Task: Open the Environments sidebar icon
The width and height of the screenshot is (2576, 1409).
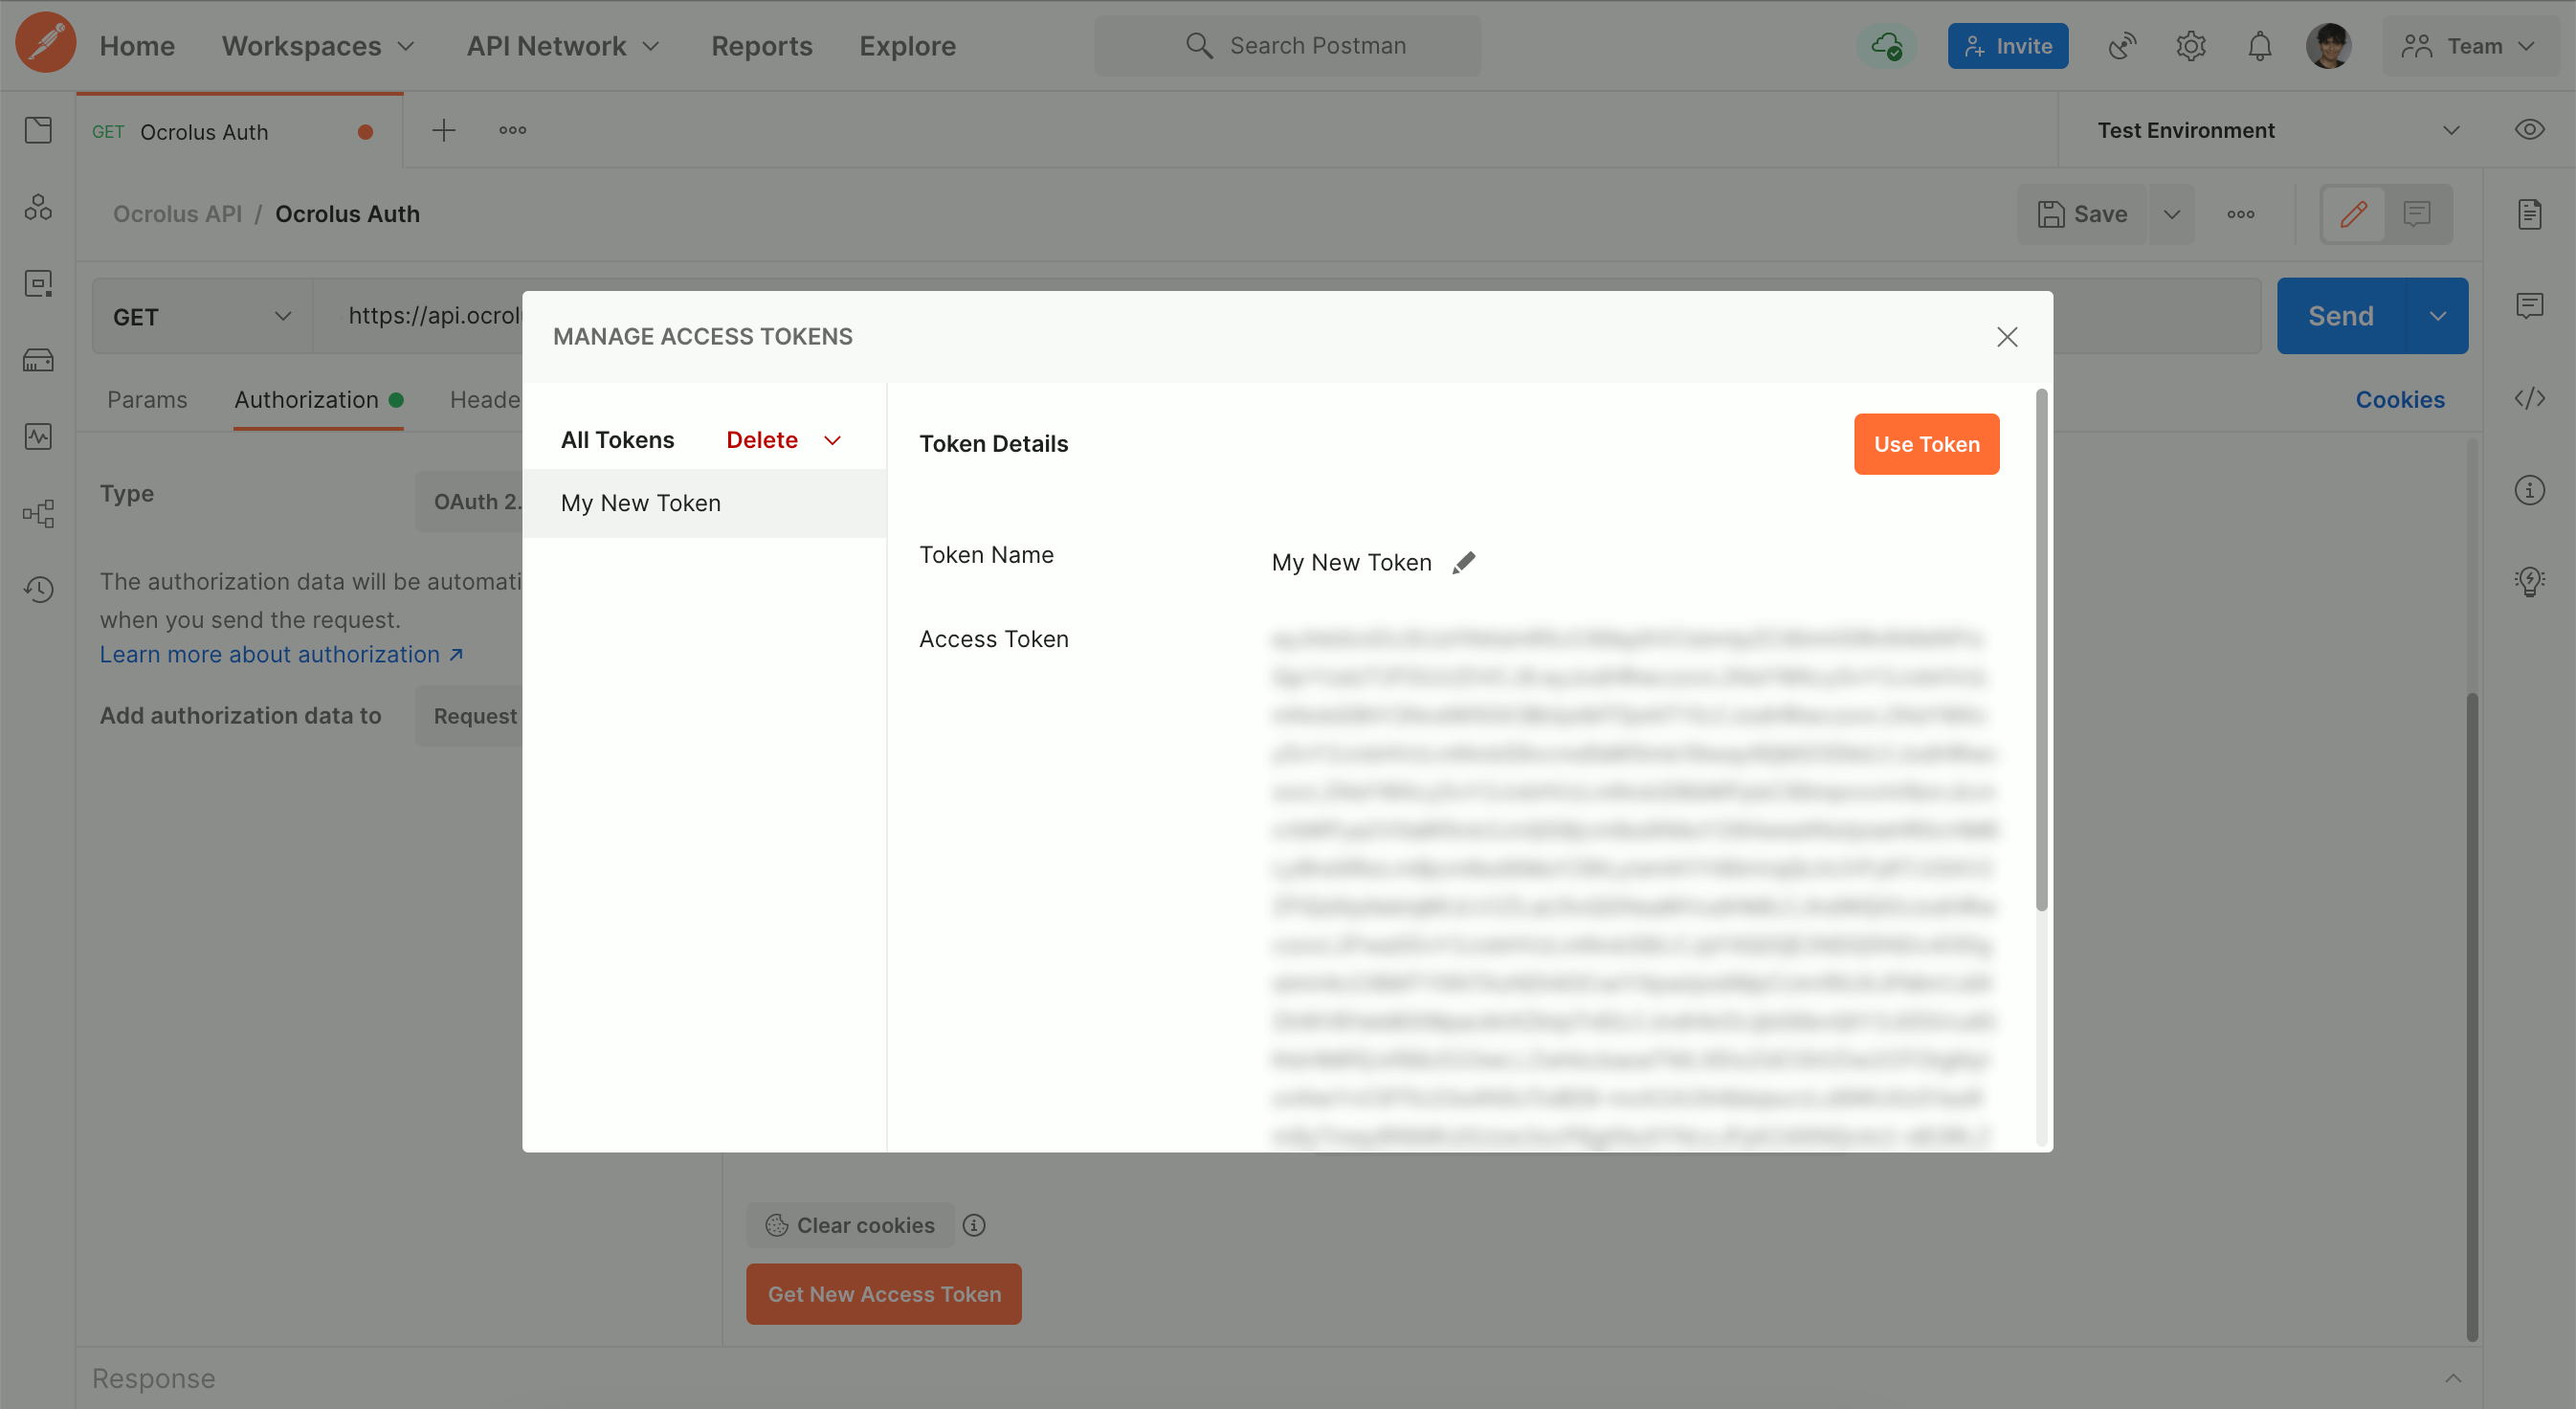Action: coord(38,284)
